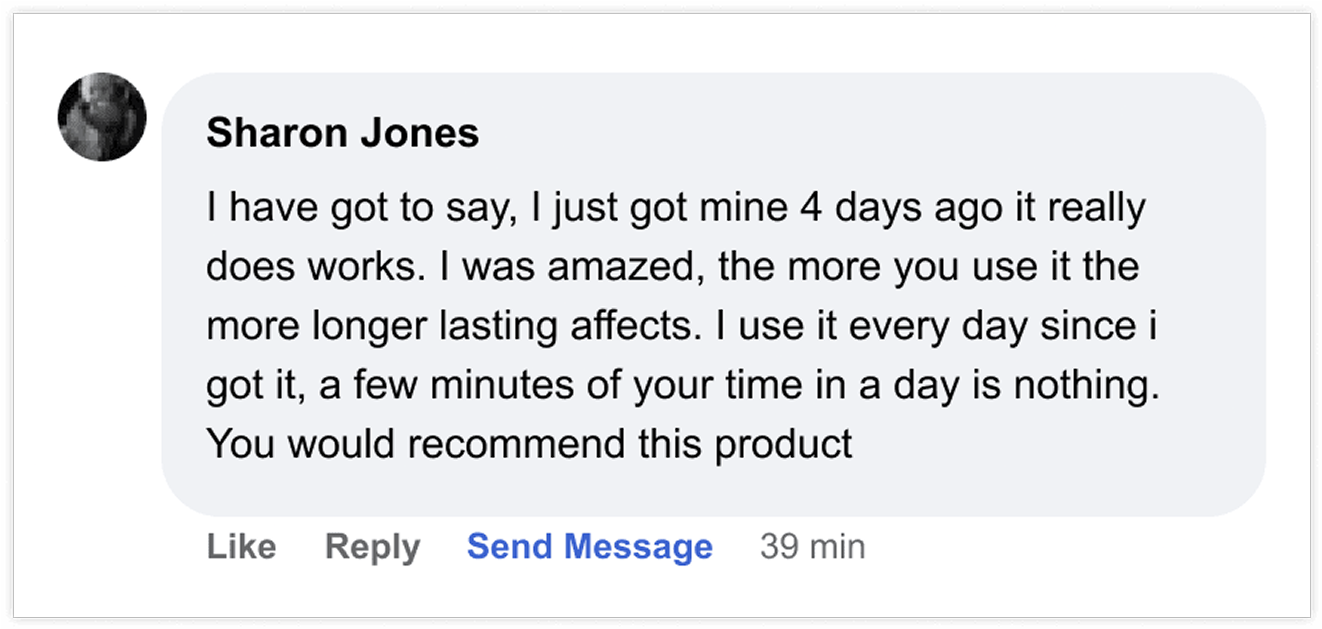Reply to Sharon Jones's comment
Image resolution: width=1322 pixels, height=629 pixels.
coord(372,547)
